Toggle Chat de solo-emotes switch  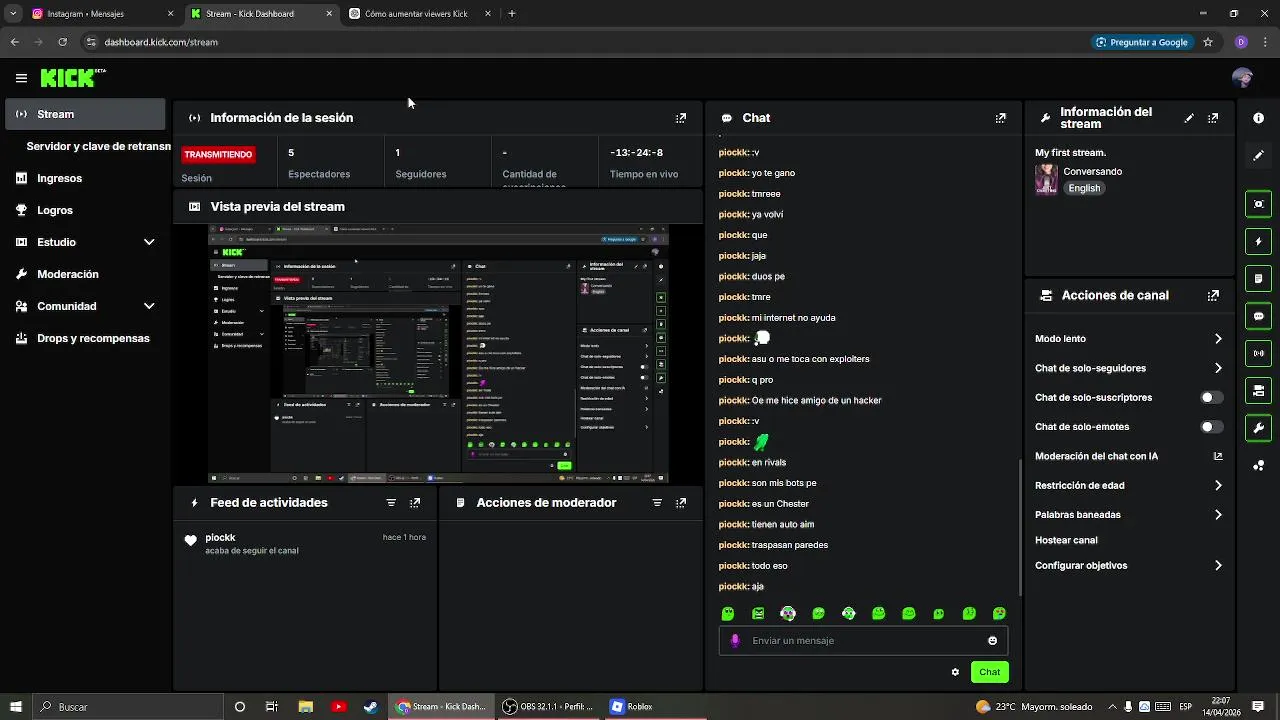(1211, 427)
